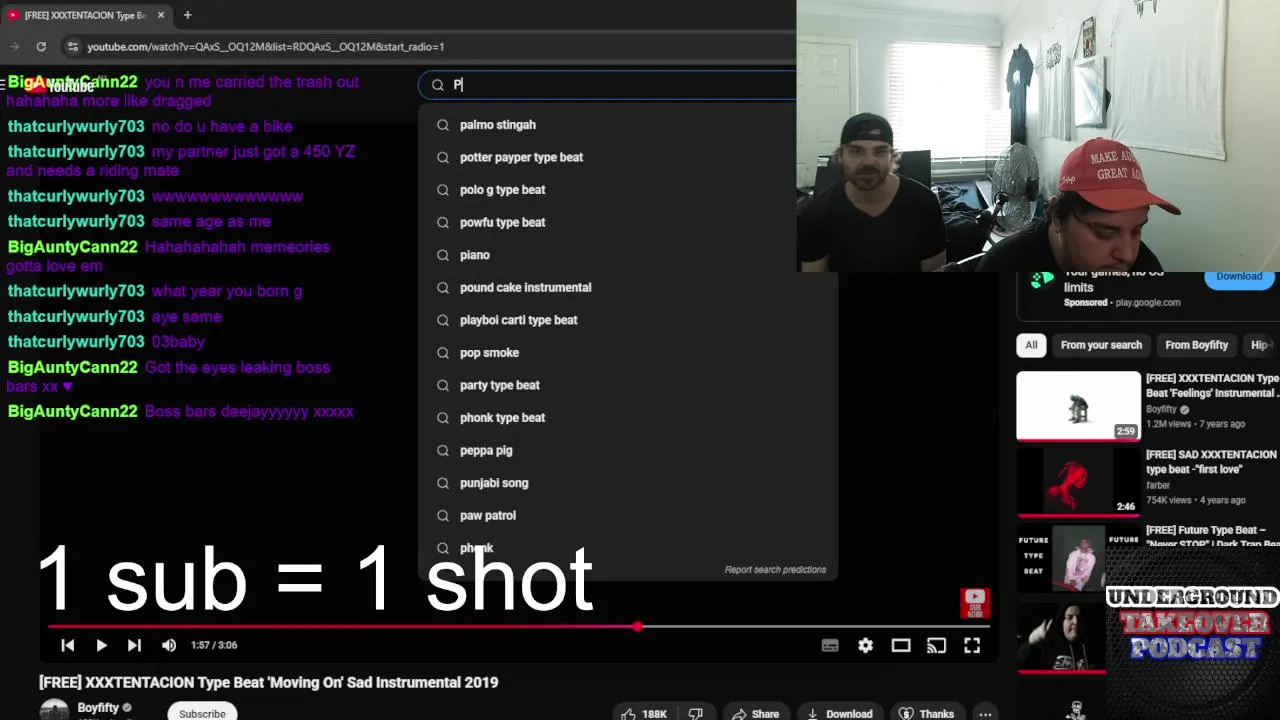The image size is (1280, 720).
Task: Skip to next video
Action: (134, 645)
